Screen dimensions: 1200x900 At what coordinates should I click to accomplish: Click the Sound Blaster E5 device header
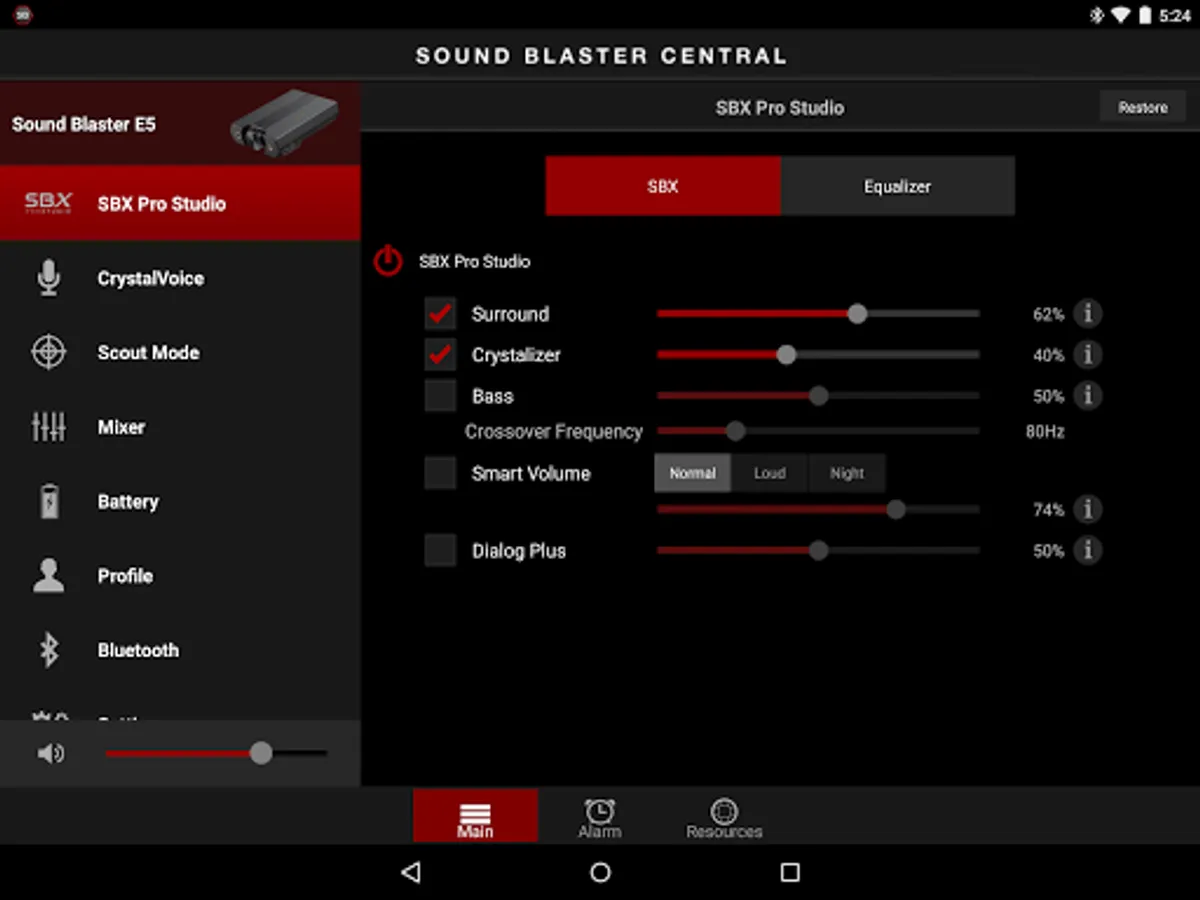coord(180,124)
